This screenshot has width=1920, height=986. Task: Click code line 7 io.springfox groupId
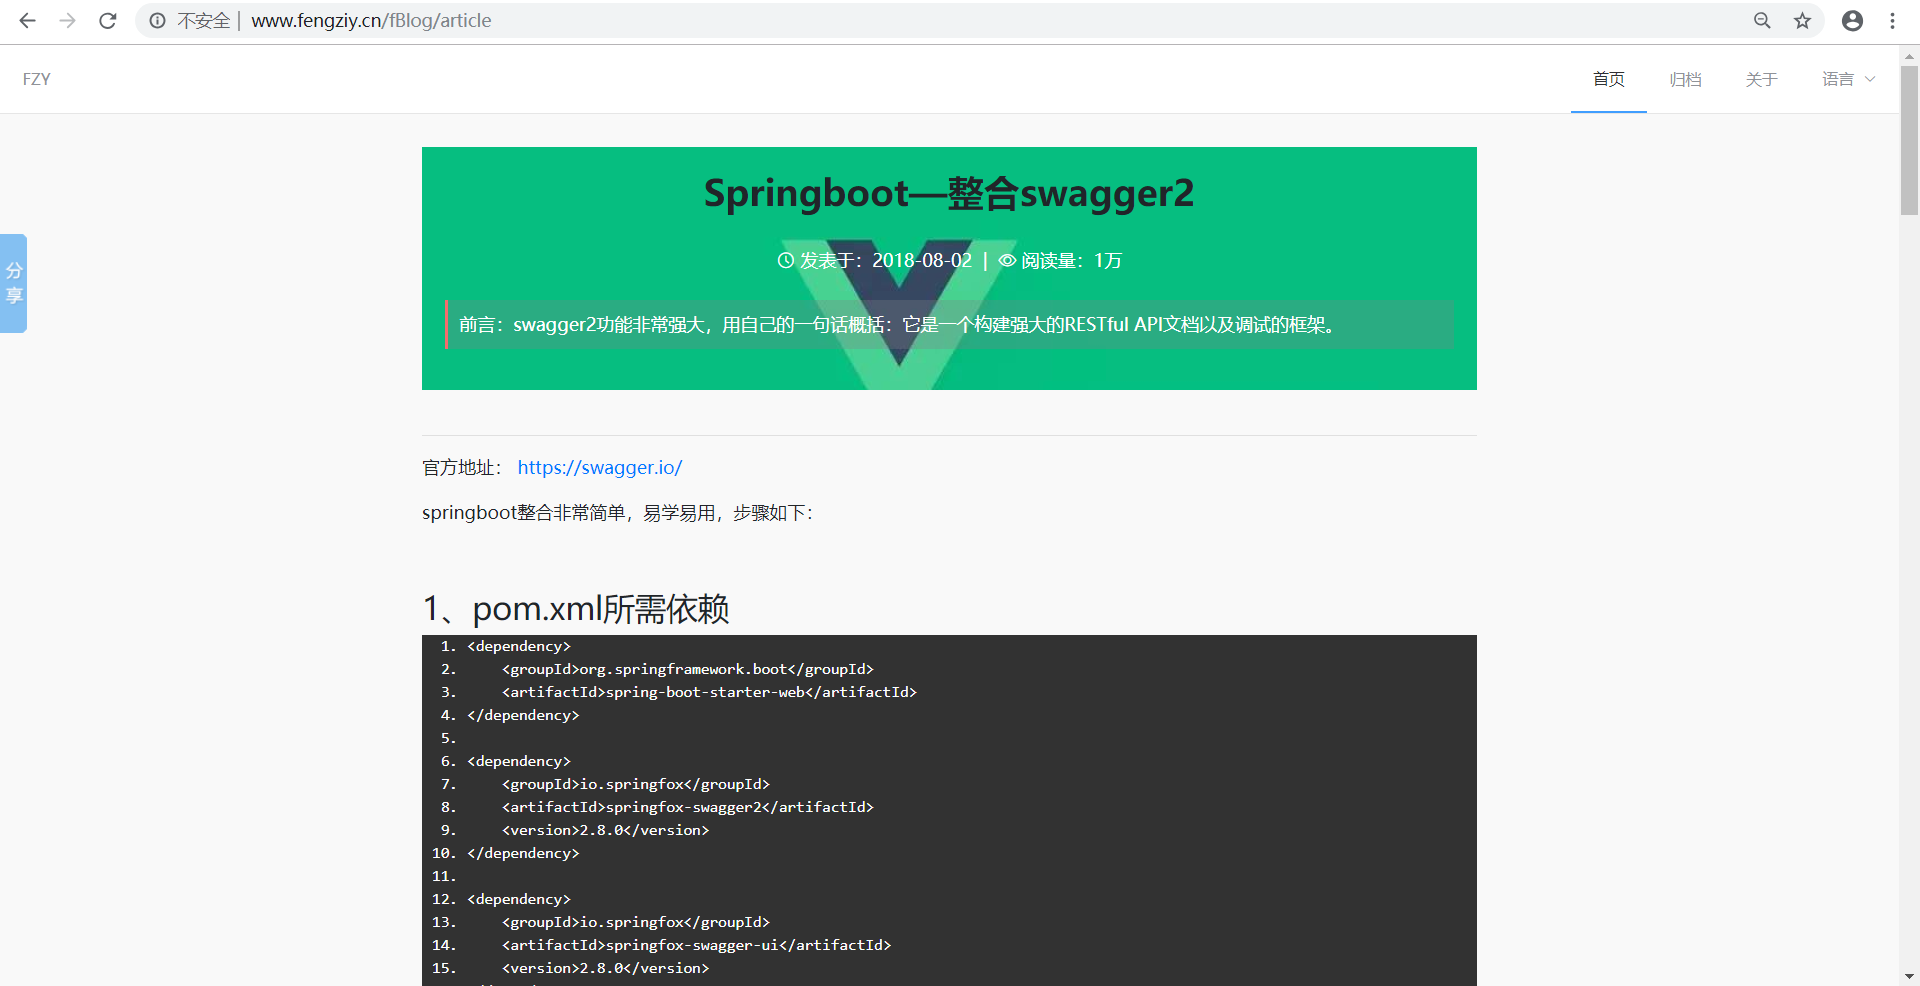tap(636, 784)
